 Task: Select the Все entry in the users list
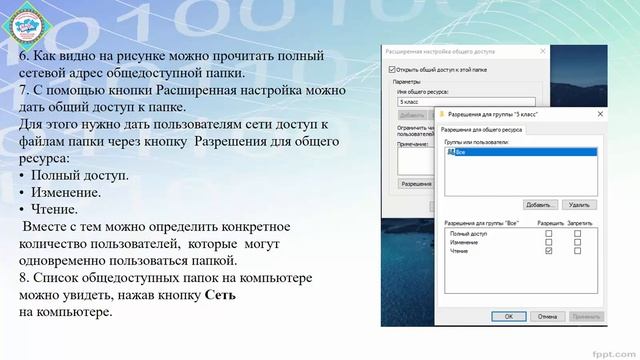(521, 152)
